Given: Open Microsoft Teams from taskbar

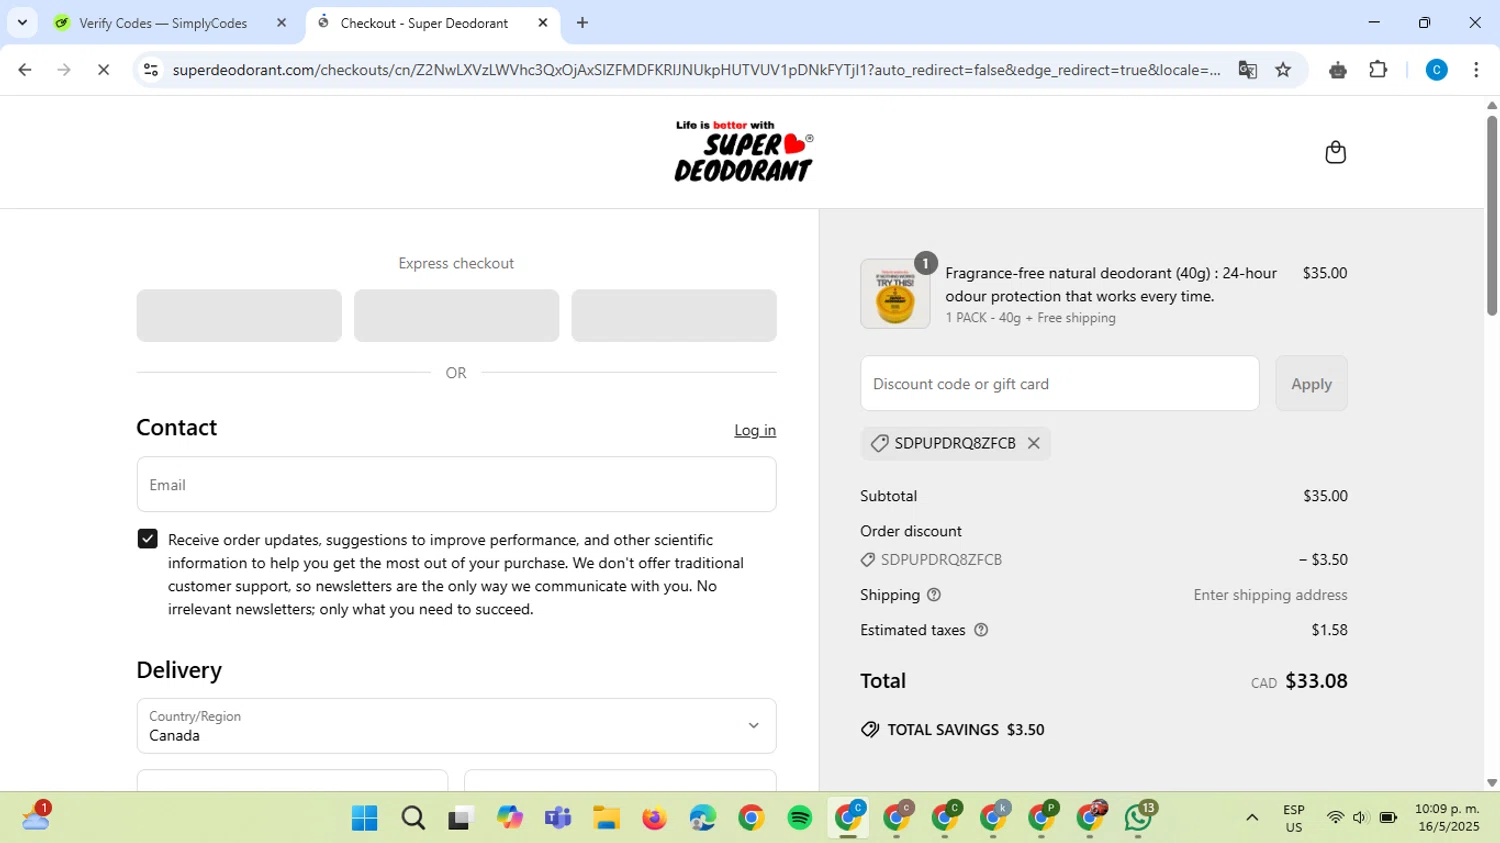Looking at the screenshot, I should tap(557, 818).
